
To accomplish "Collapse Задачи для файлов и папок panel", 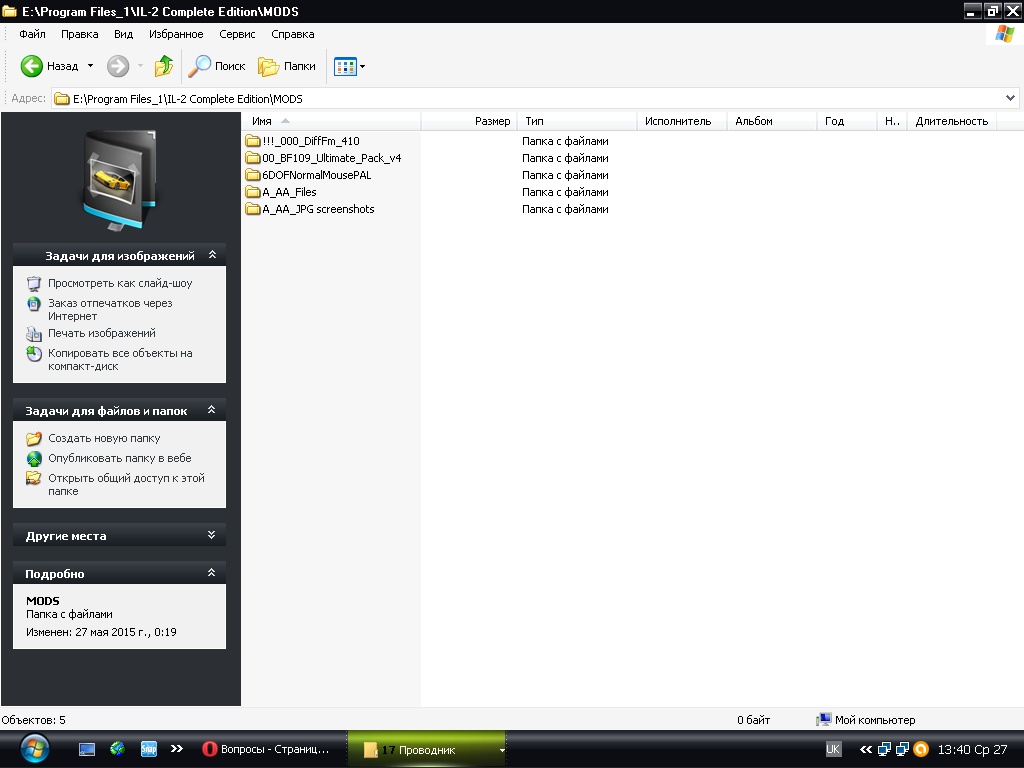I will coord(212,409).
